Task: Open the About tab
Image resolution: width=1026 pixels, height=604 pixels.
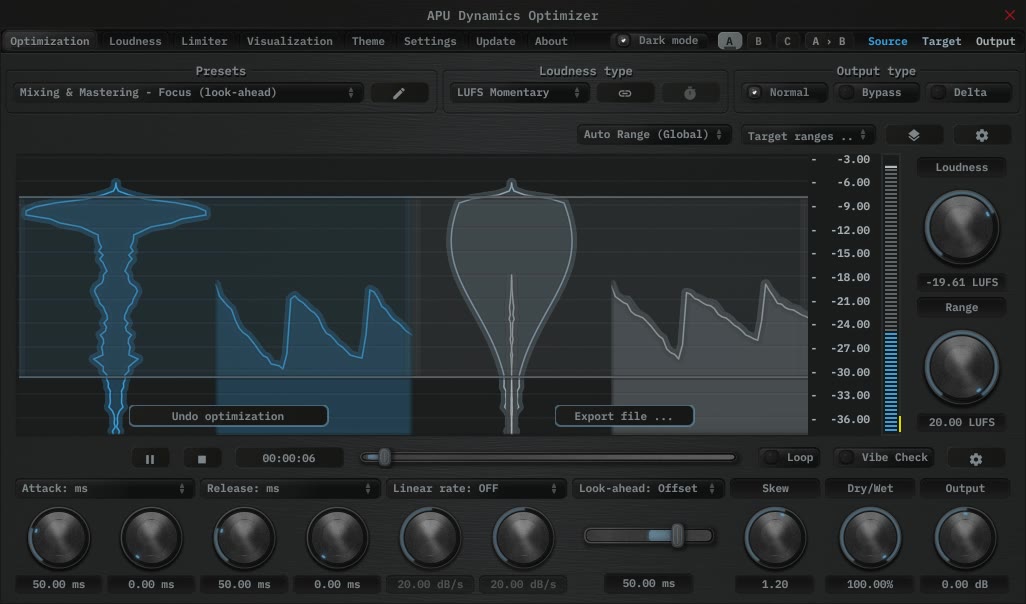Action: pos(551,41)
